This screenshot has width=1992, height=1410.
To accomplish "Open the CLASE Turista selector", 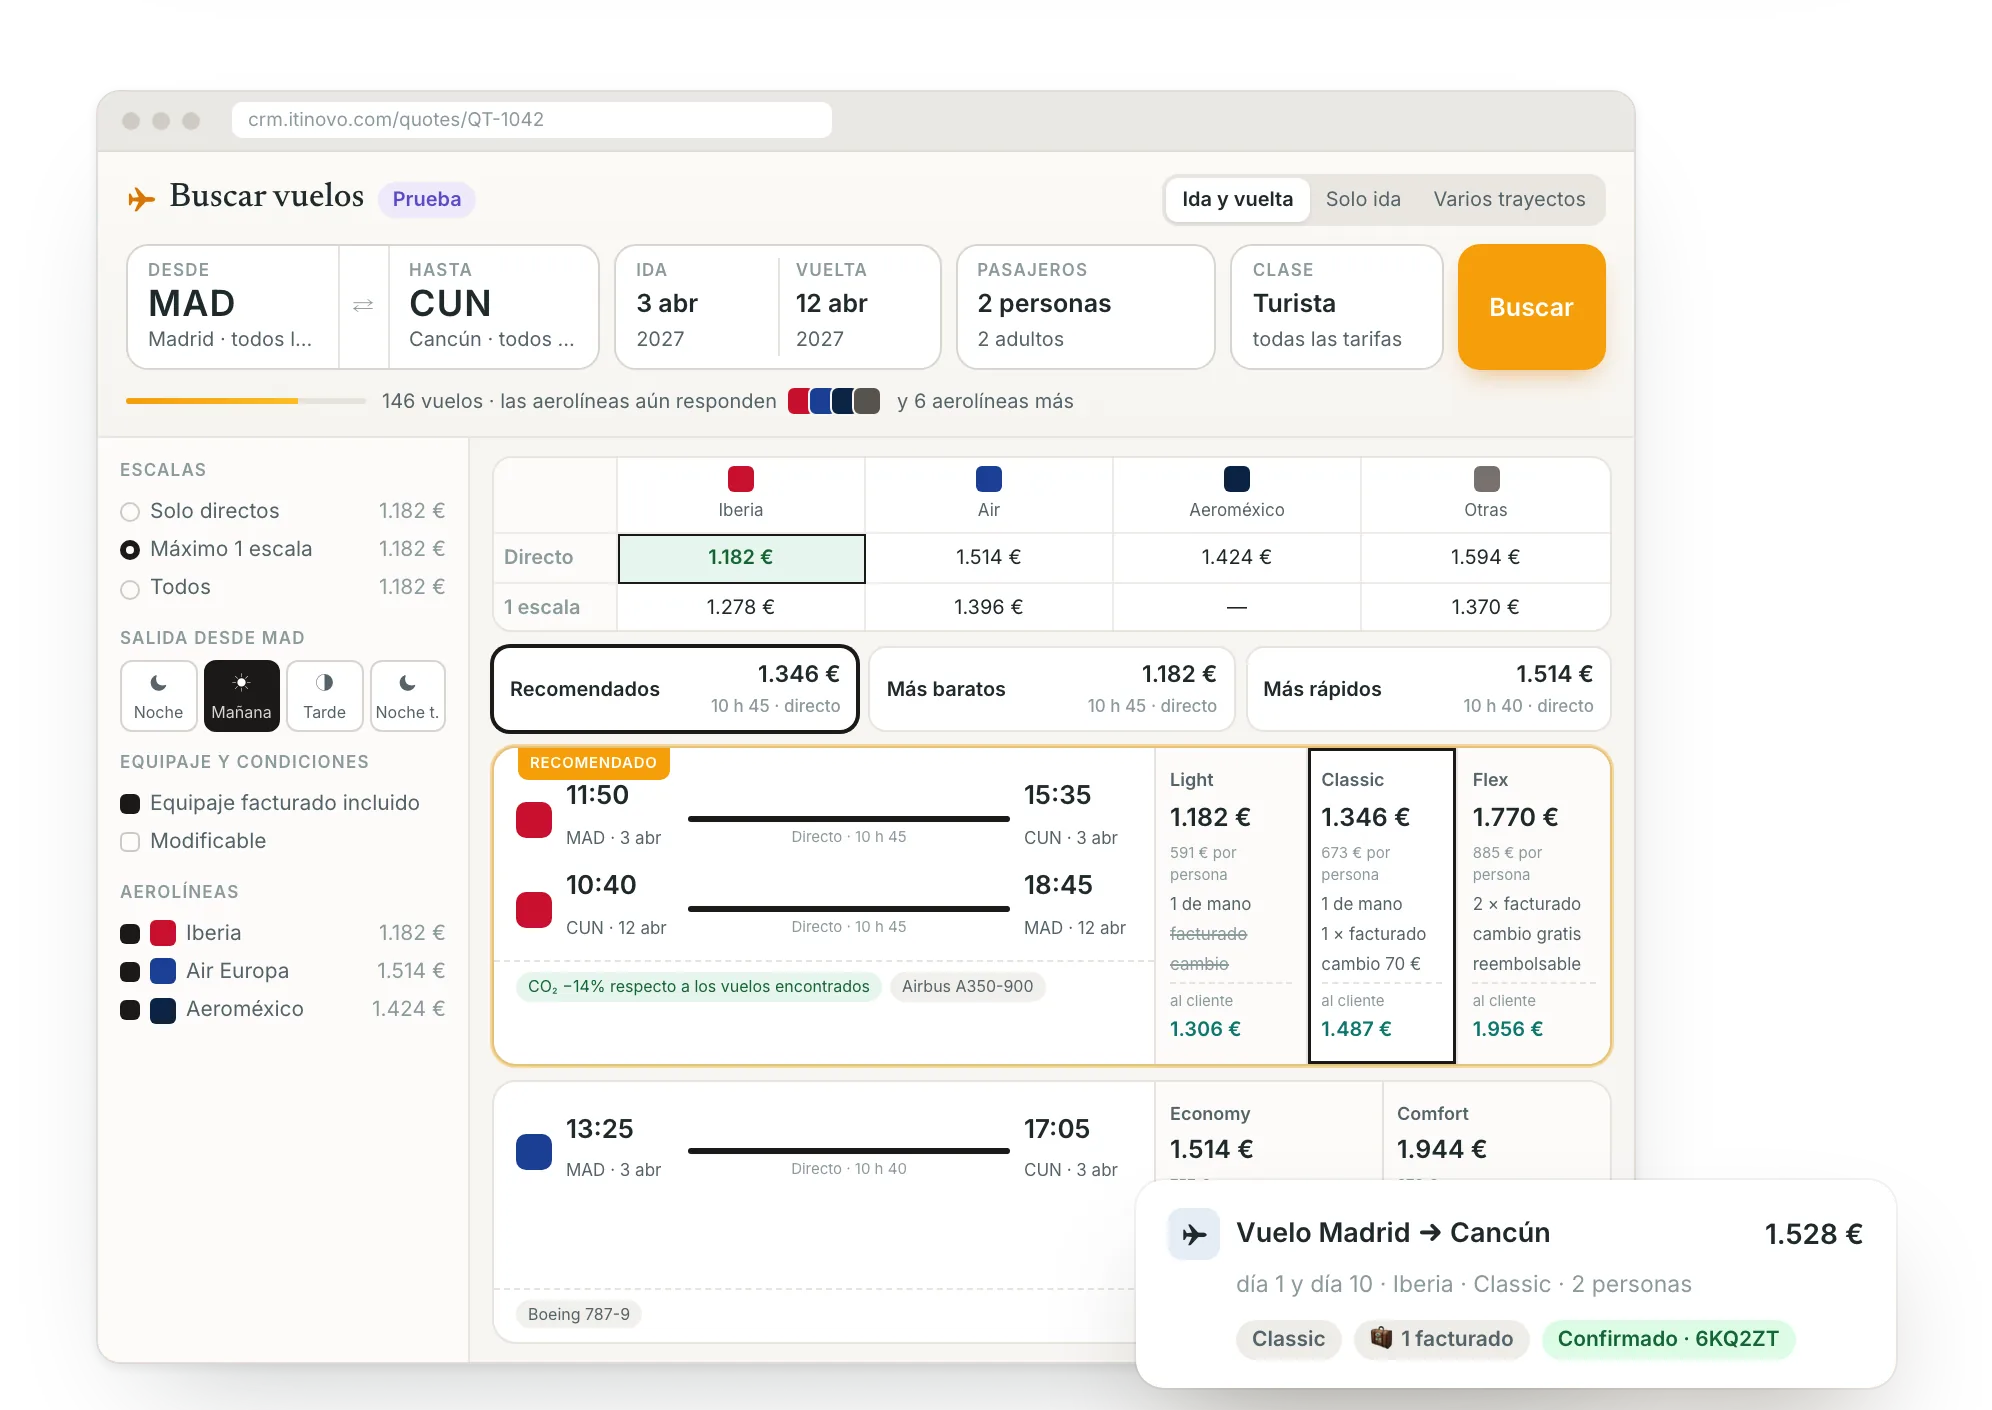I will [x=1337, y=307].
